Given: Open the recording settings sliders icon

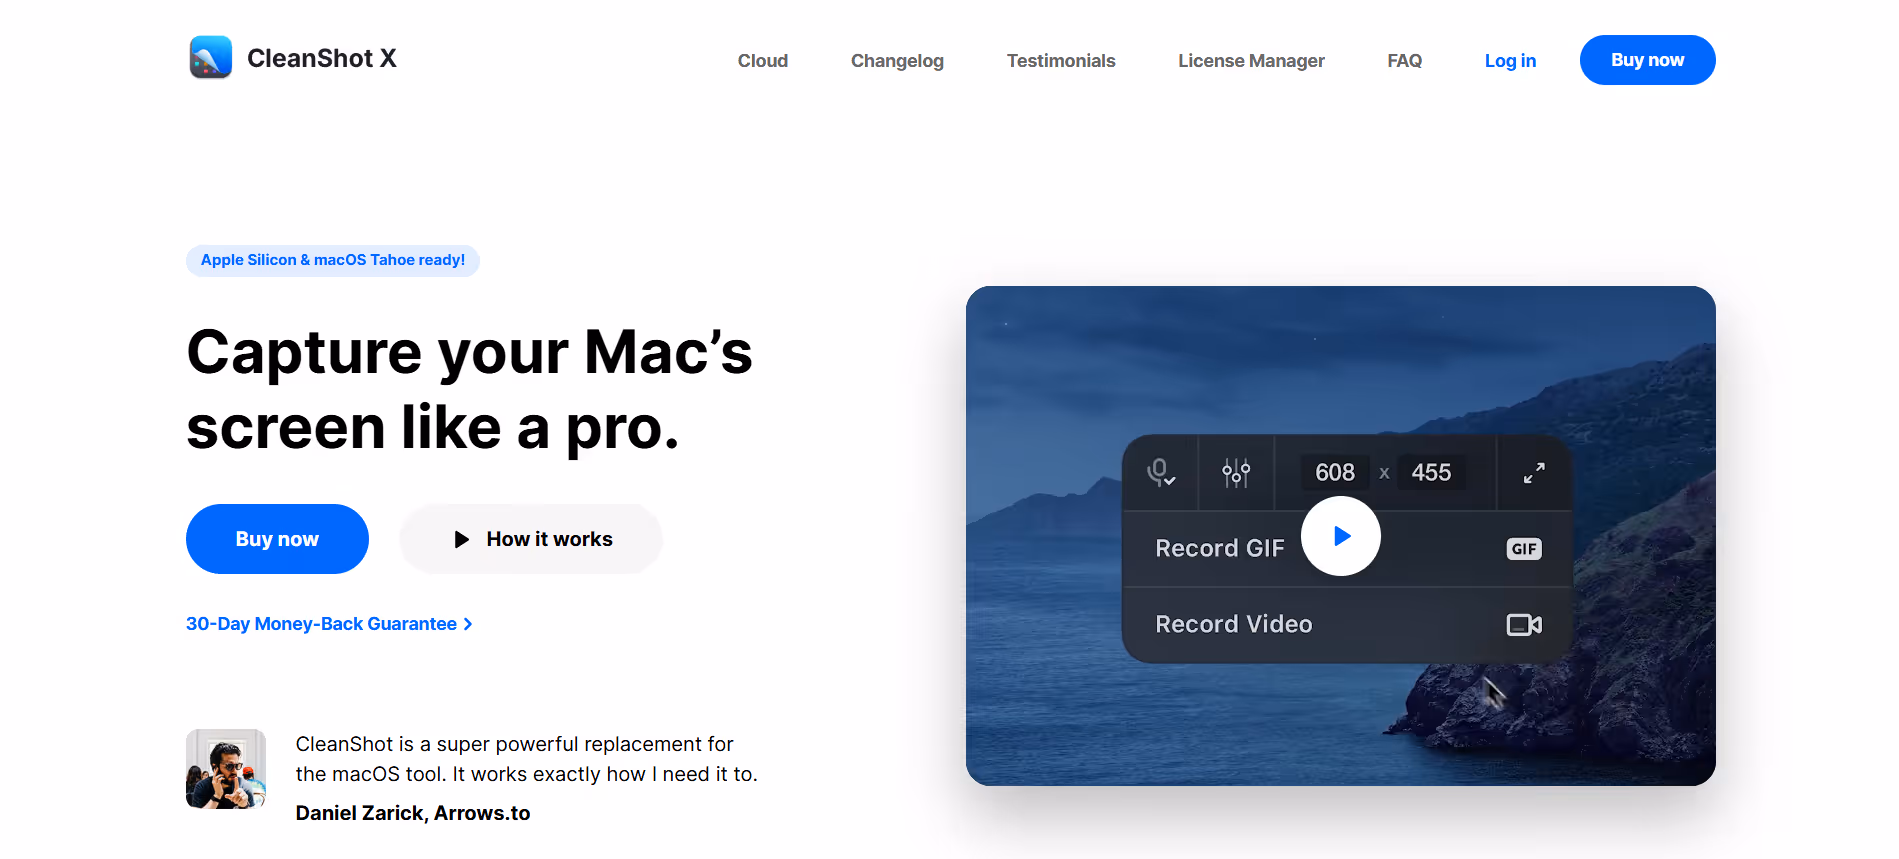Looking at the screenshot, I should (x=1236, y=472).
